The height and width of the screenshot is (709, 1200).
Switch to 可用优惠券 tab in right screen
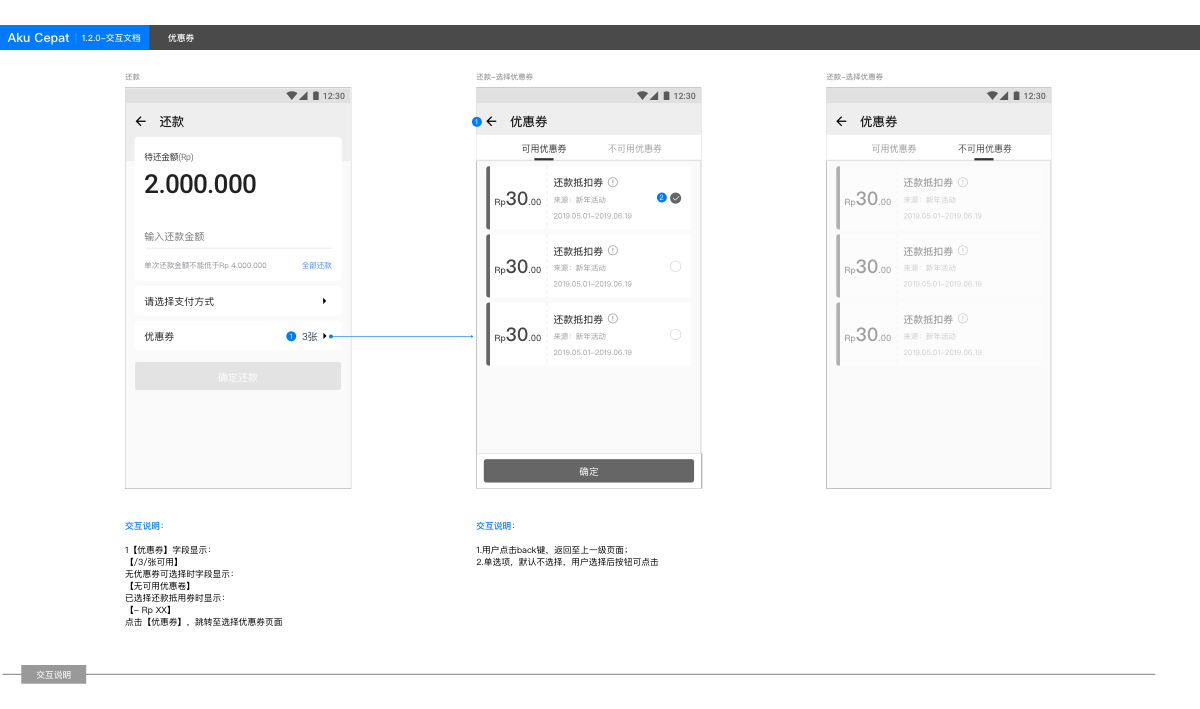point(893,148)
